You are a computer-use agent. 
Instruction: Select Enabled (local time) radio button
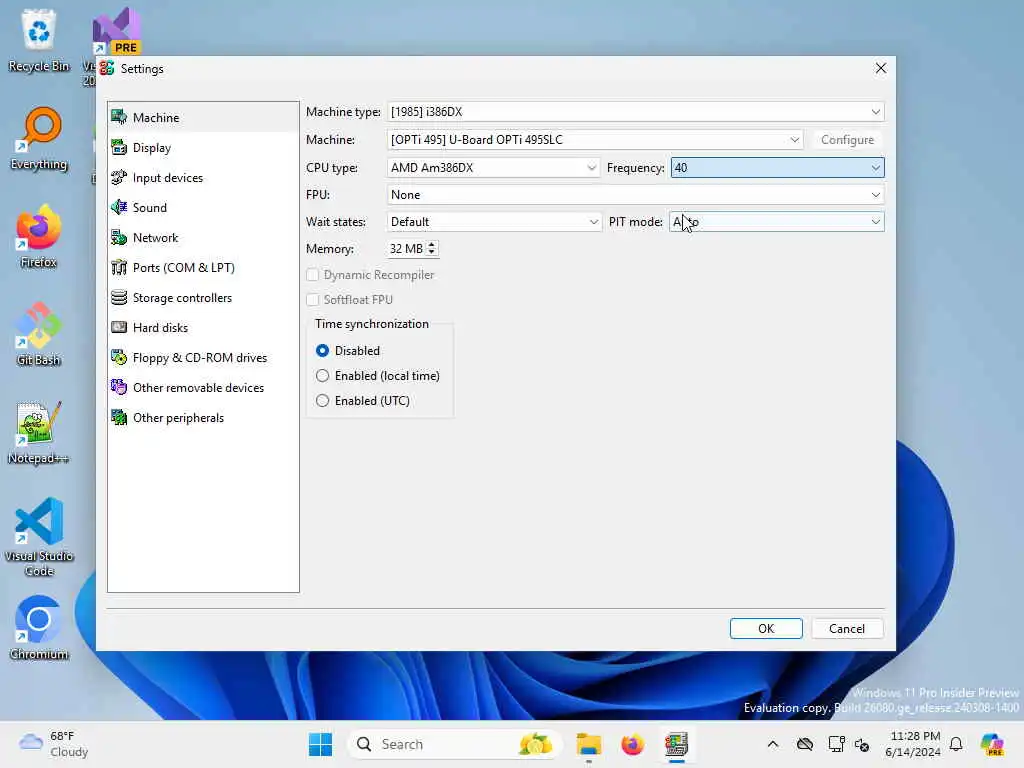click(323, 376)
